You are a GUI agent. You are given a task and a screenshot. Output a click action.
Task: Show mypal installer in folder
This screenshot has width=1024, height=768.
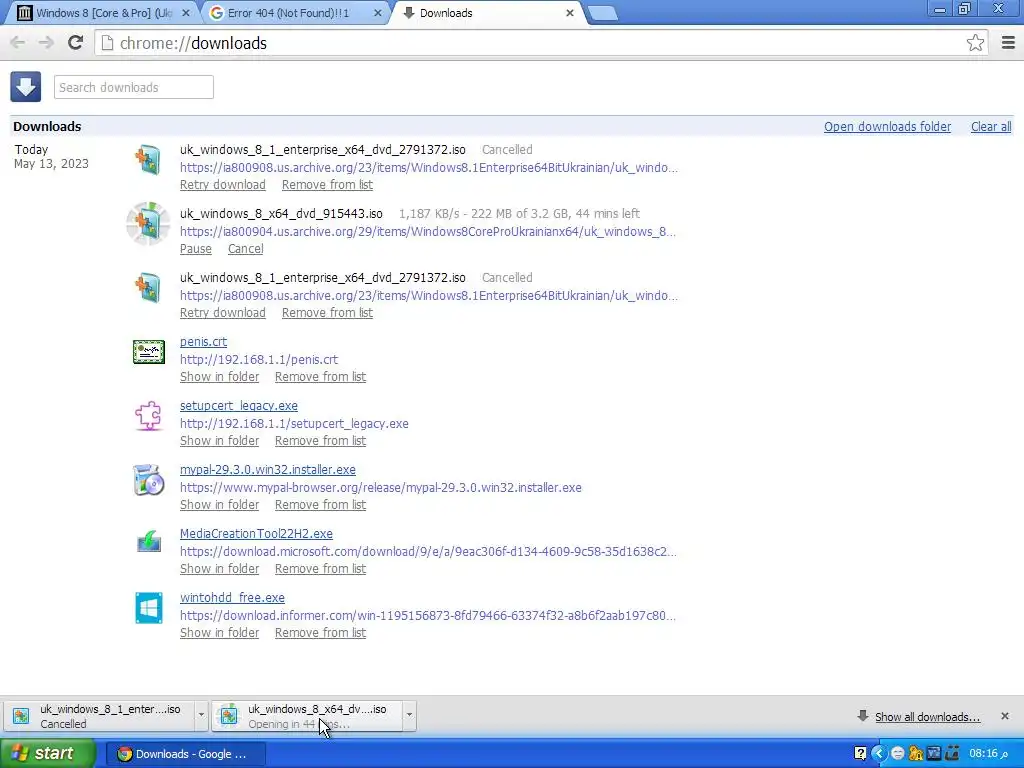(x=219, y=505)
